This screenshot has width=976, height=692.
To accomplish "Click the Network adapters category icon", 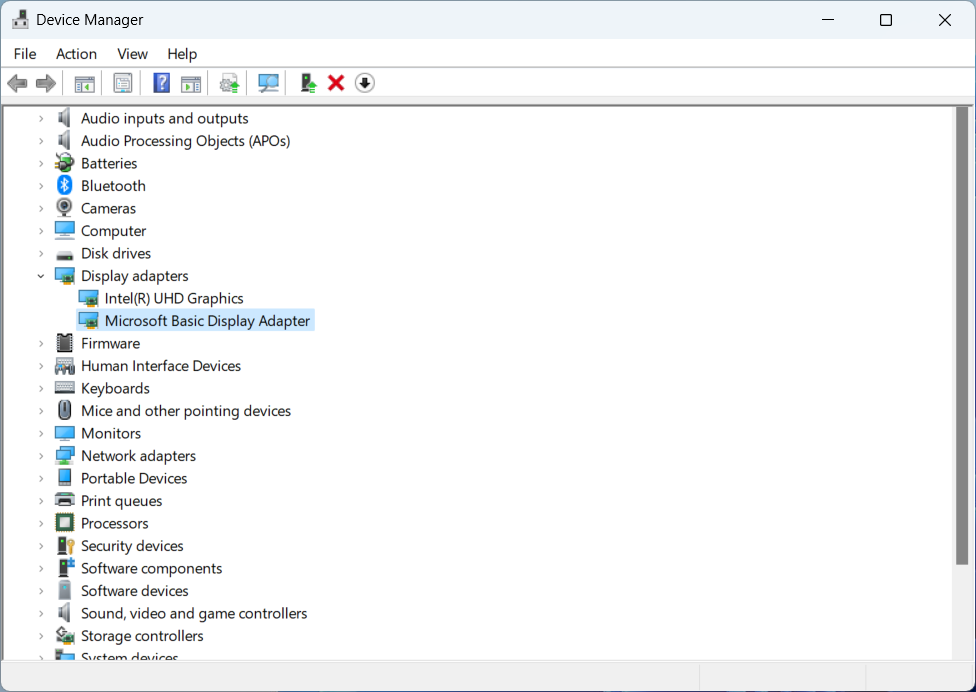I will [65, 456].
